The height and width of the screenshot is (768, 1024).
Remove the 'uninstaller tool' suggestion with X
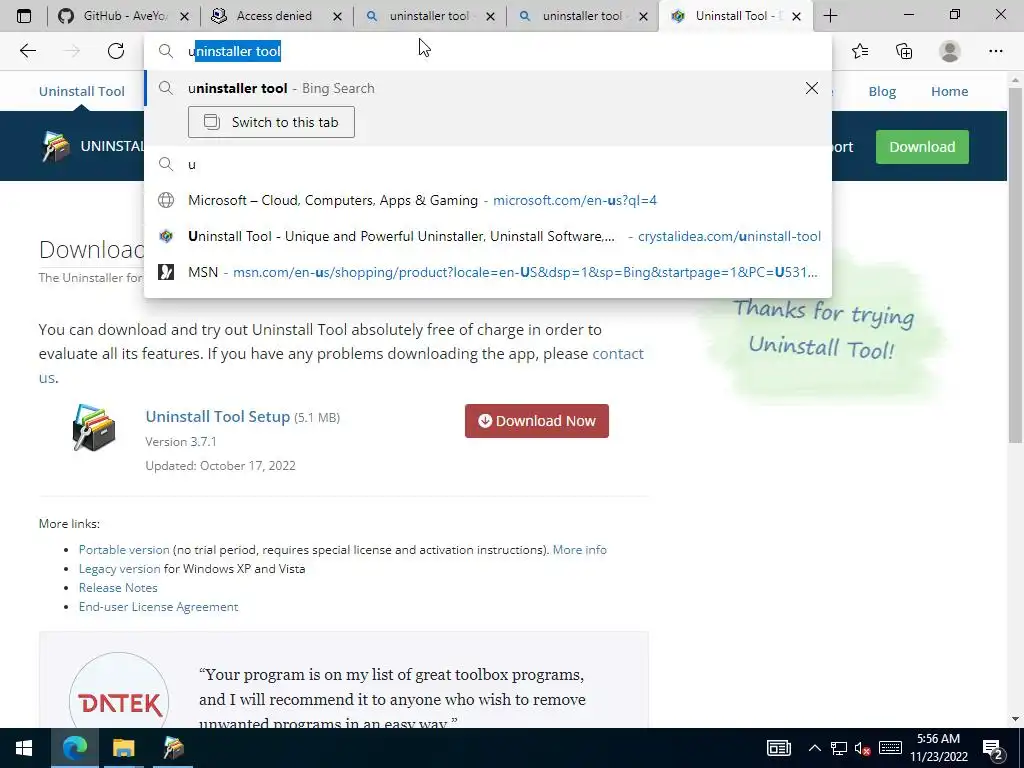coord(811,88)
